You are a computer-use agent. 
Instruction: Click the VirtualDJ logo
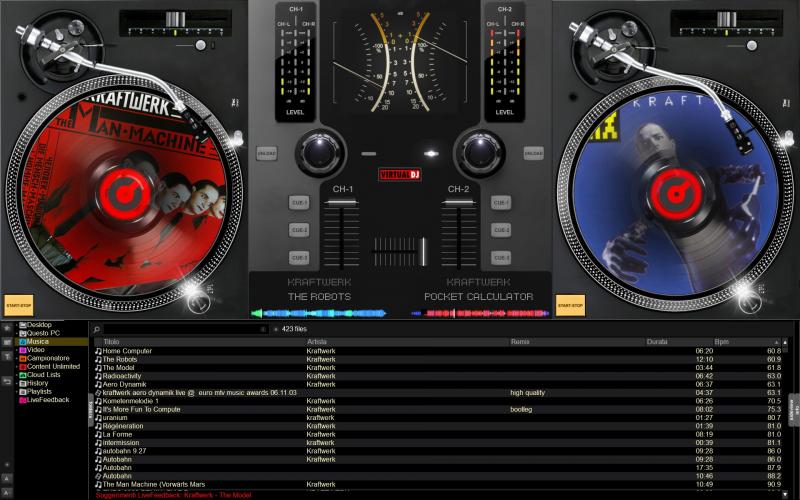(400, 175)
